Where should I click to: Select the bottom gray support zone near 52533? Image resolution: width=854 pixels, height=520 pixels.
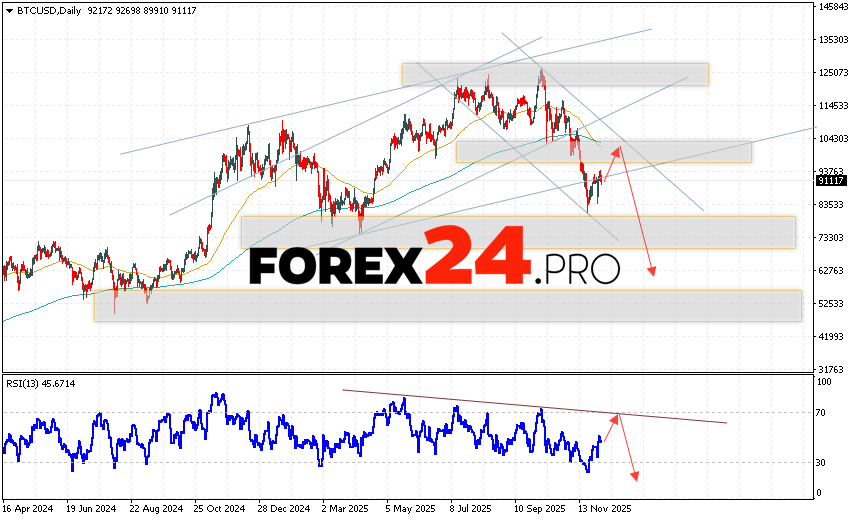[447, 306]
